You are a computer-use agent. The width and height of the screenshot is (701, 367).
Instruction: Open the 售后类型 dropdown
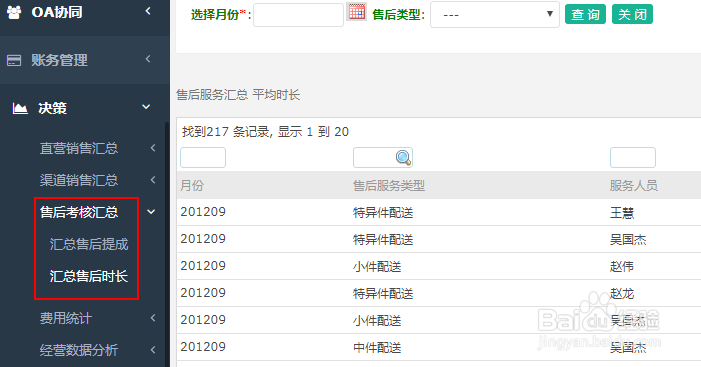click(x=495, y=14)
